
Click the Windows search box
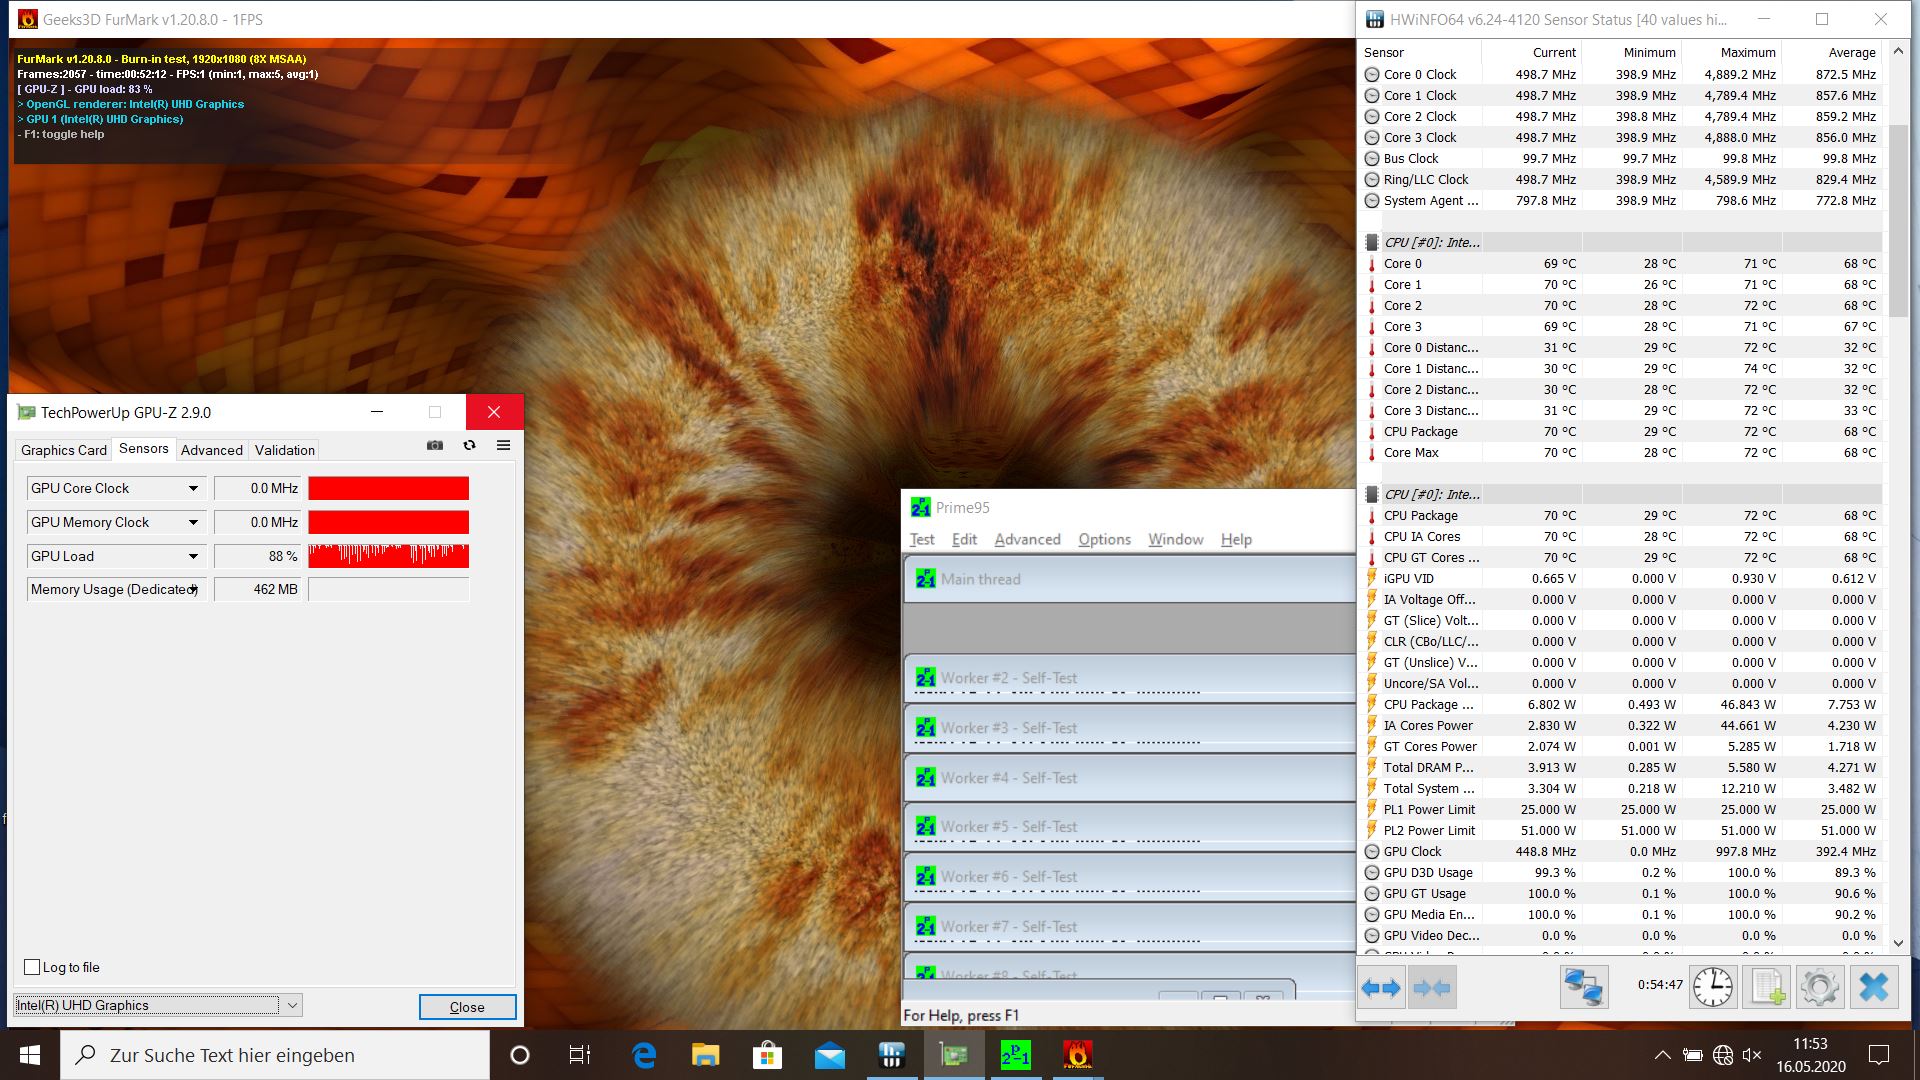click(x=275, y=1055)
